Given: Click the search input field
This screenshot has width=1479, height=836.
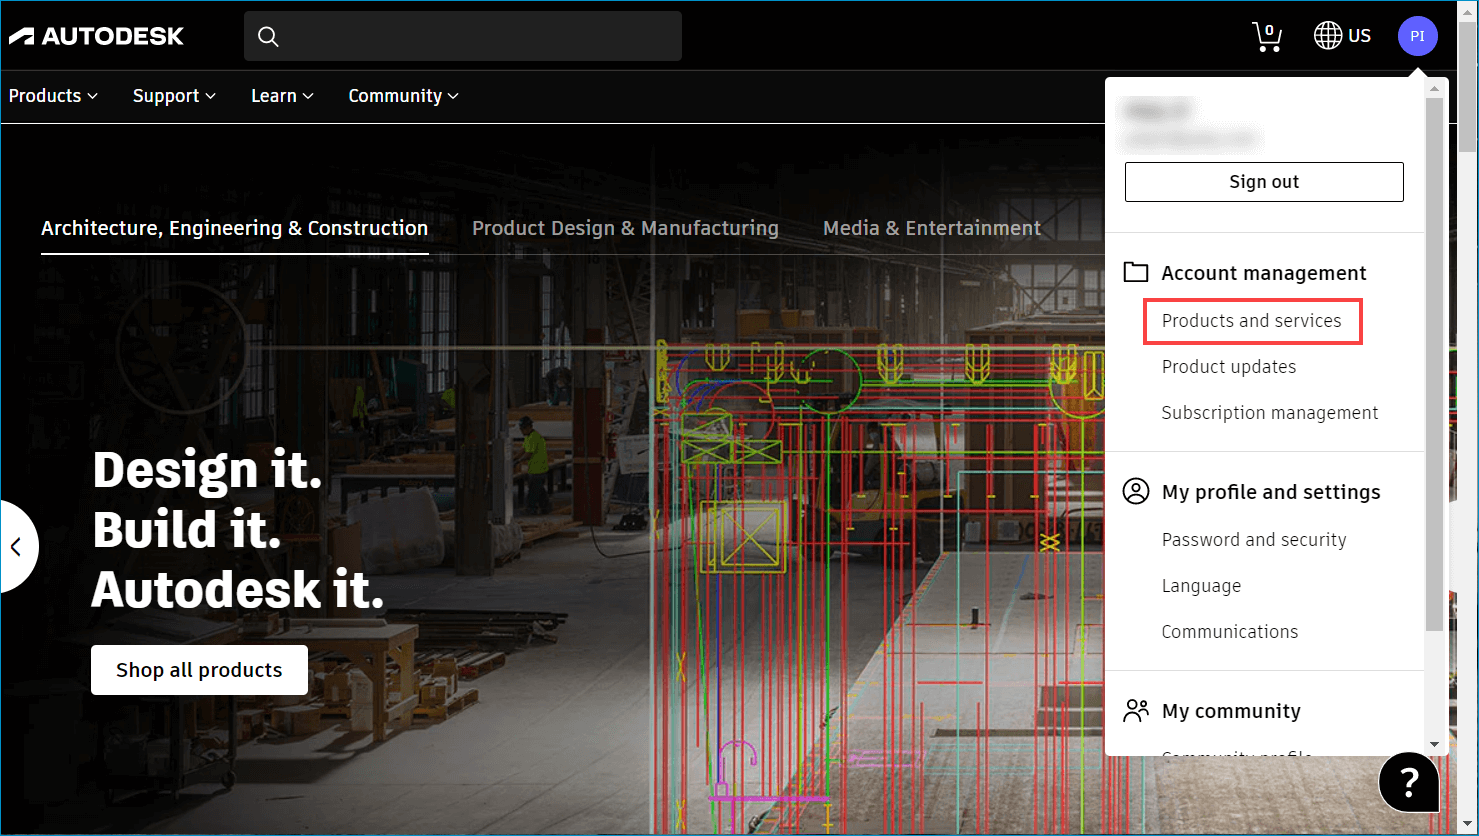Looking at the screenshot, I should (x=463, y=36).
